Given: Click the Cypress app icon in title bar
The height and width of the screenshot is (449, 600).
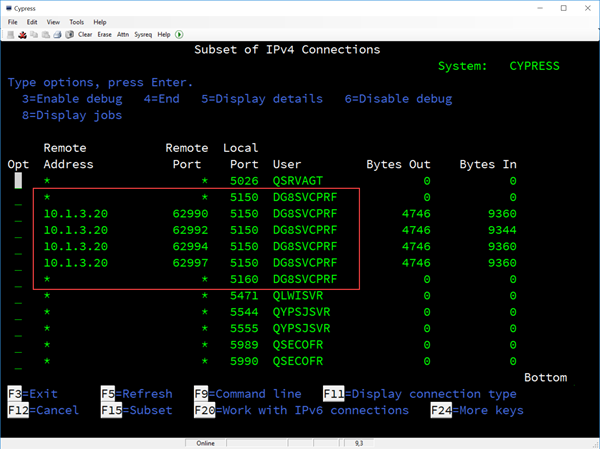Looking at the screenshot, I should coord(8,7).
